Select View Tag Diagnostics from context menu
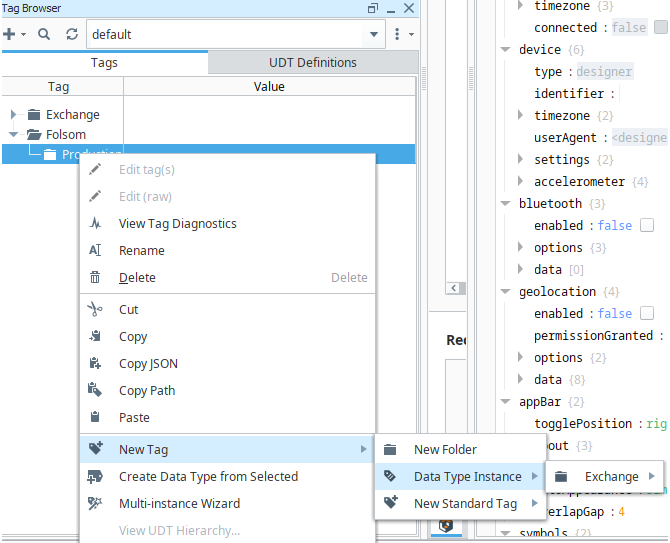The height and width of the screenshot is (543, 670). 177,224
